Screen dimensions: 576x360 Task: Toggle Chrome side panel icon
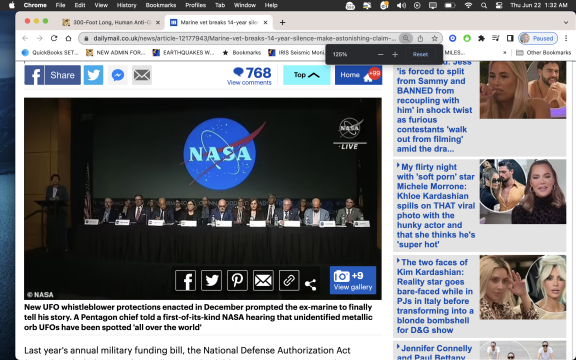tap(510, 38)
